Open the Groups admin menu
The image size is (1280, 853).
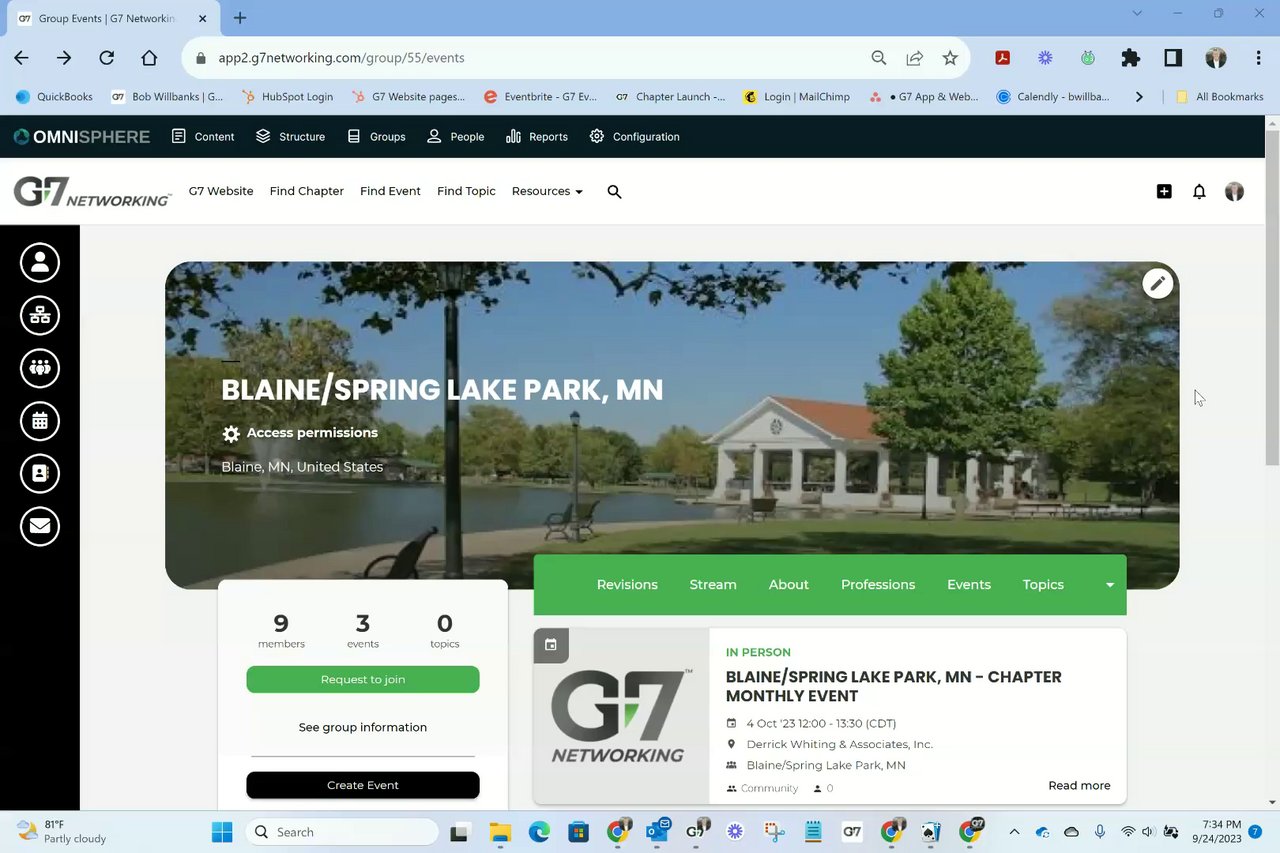click(x=376, y=136)
